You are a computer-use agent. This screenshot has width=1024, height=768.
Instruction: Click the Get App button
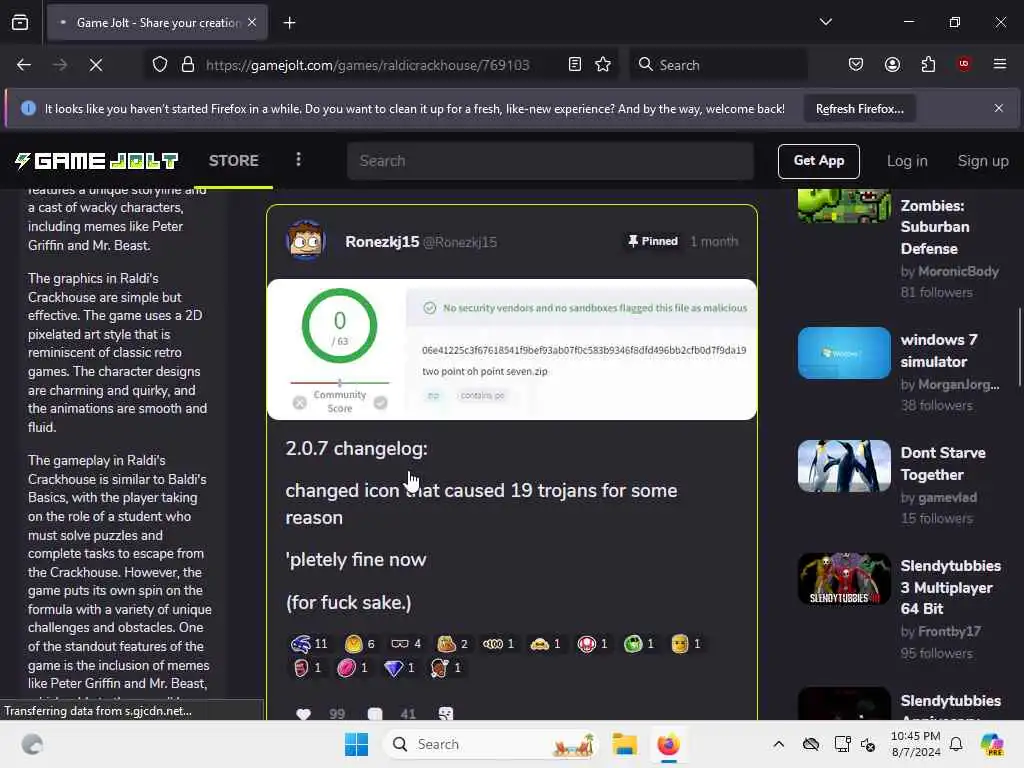tap(818, 161)
